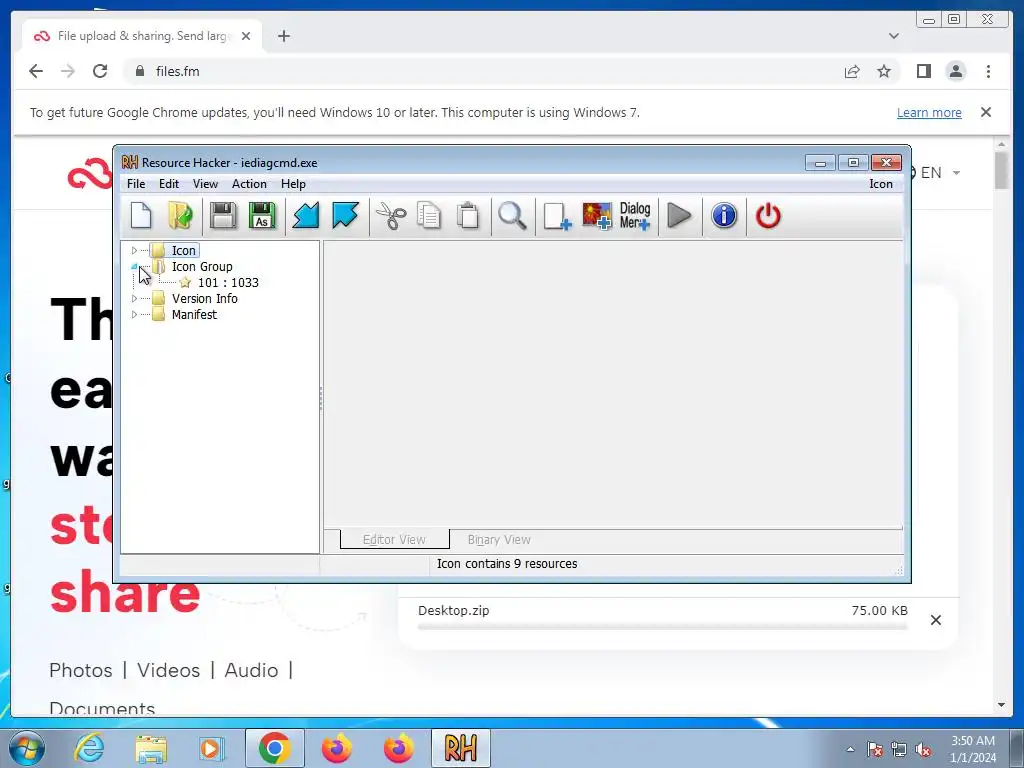This screenshot has width=1024, height=768.
Task: Click the Audio link on files.fm
Action: (251, 670)
